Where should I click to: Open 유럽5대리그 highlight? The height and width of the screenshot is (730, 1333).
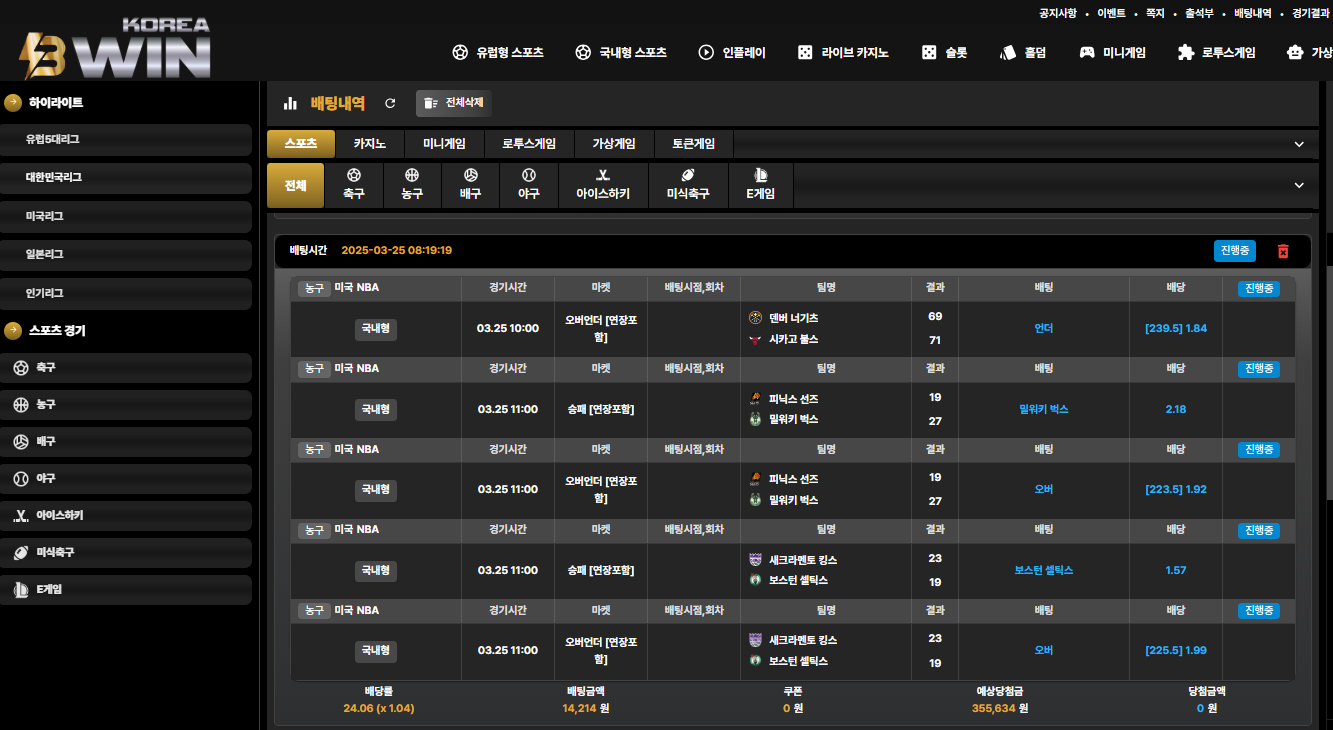126,140
